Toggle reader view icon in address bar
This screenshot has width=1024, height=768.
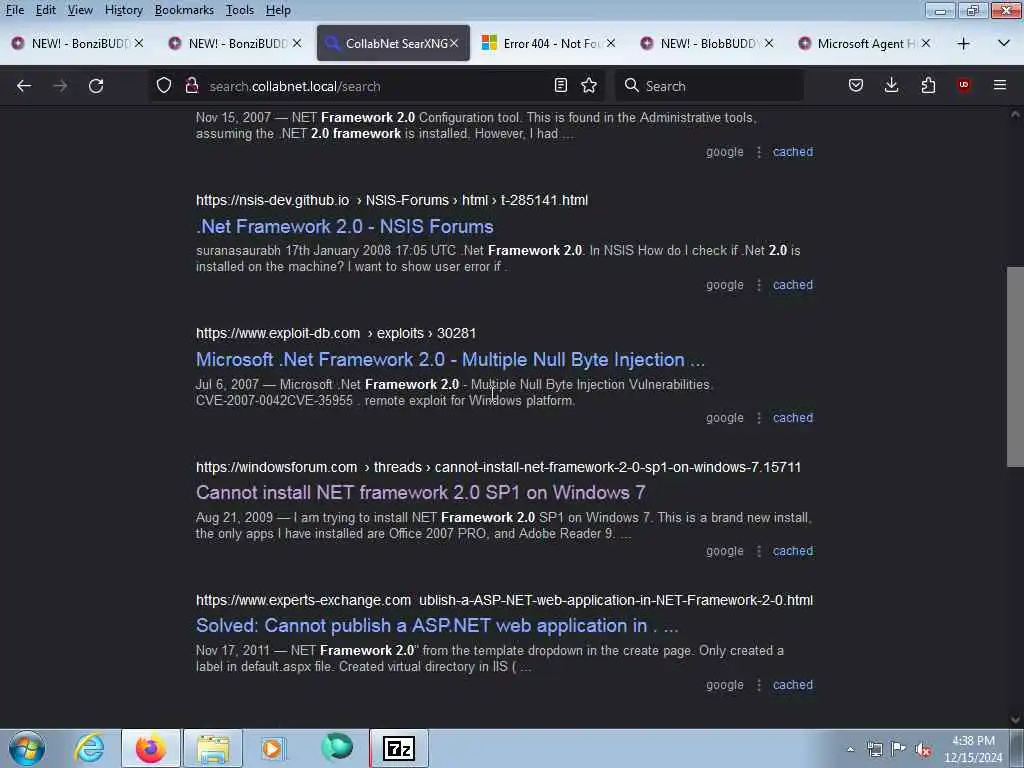click(560, 86)
